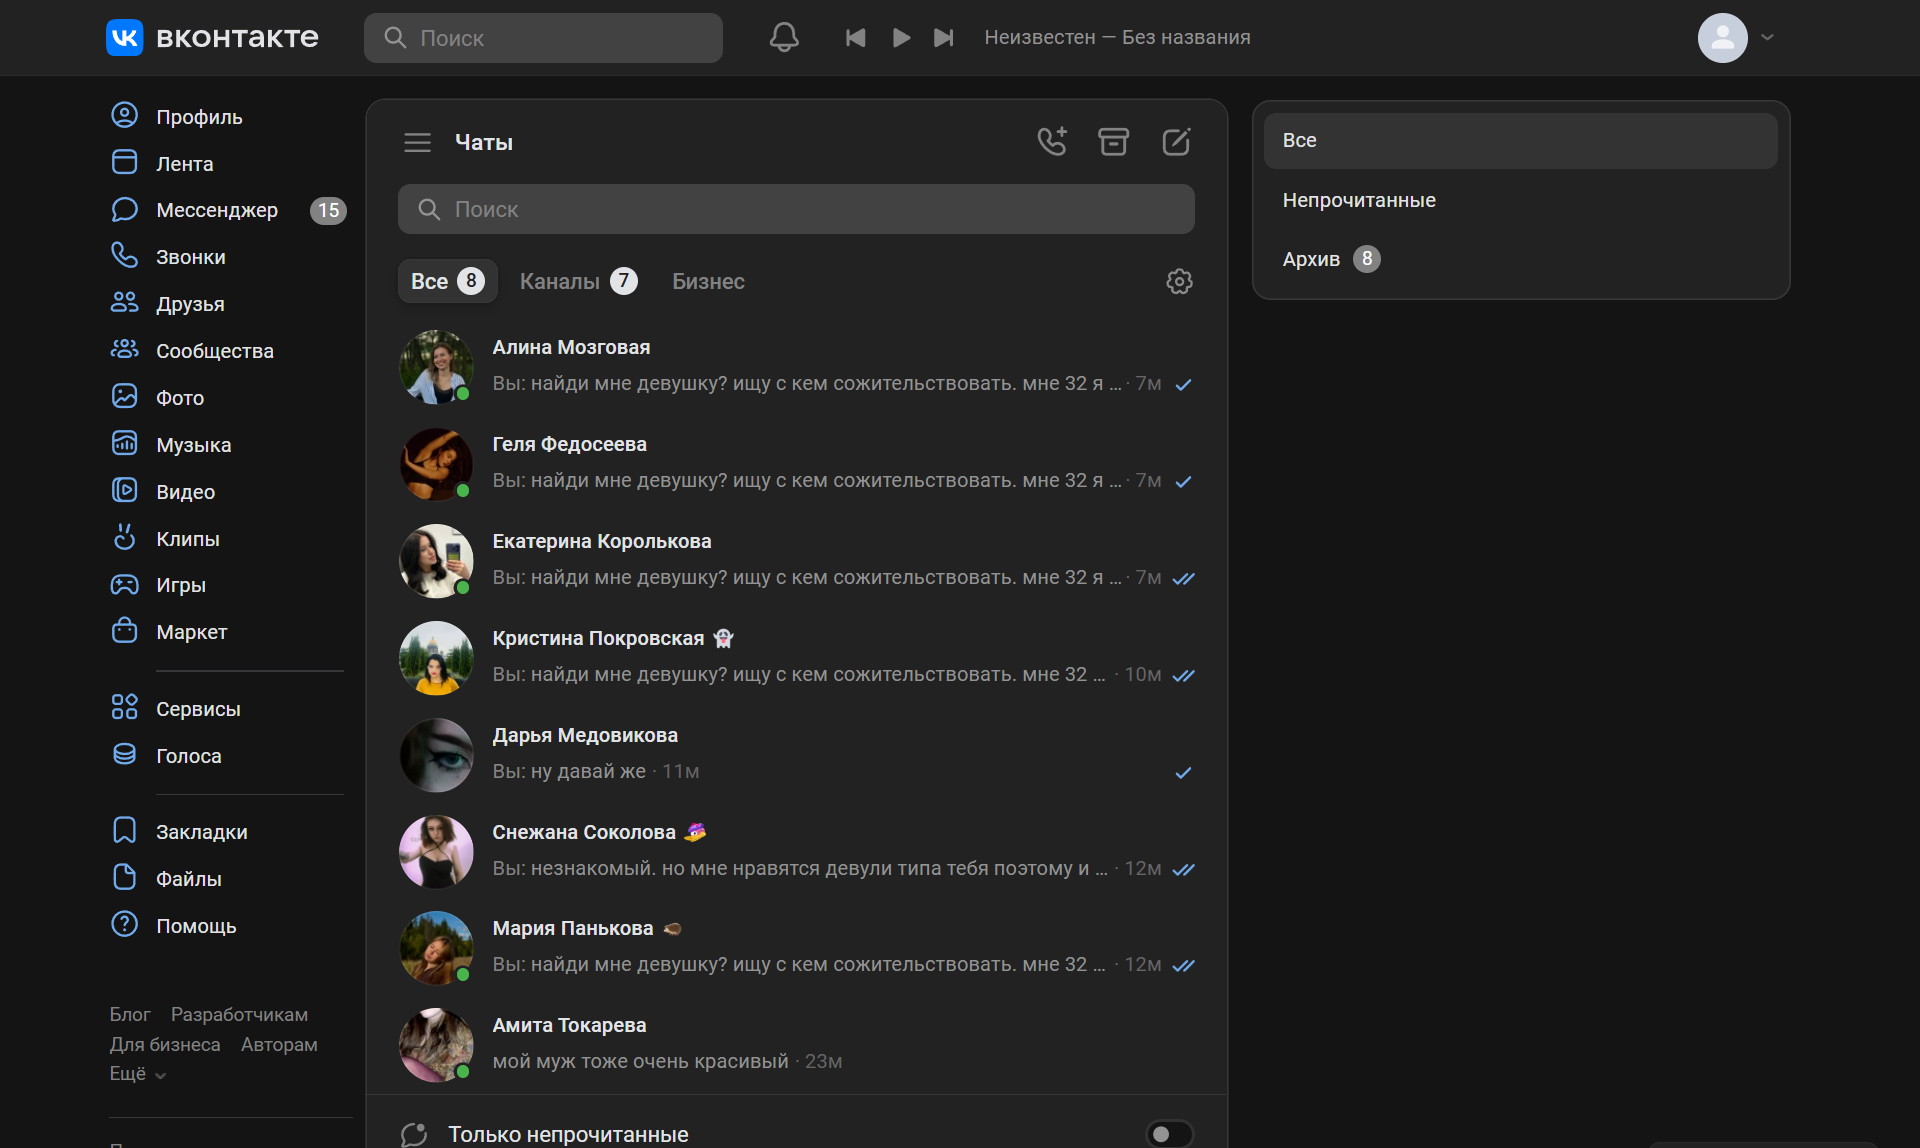
Task: Switch to the Бизнес tab
Action: click(708, 282)
